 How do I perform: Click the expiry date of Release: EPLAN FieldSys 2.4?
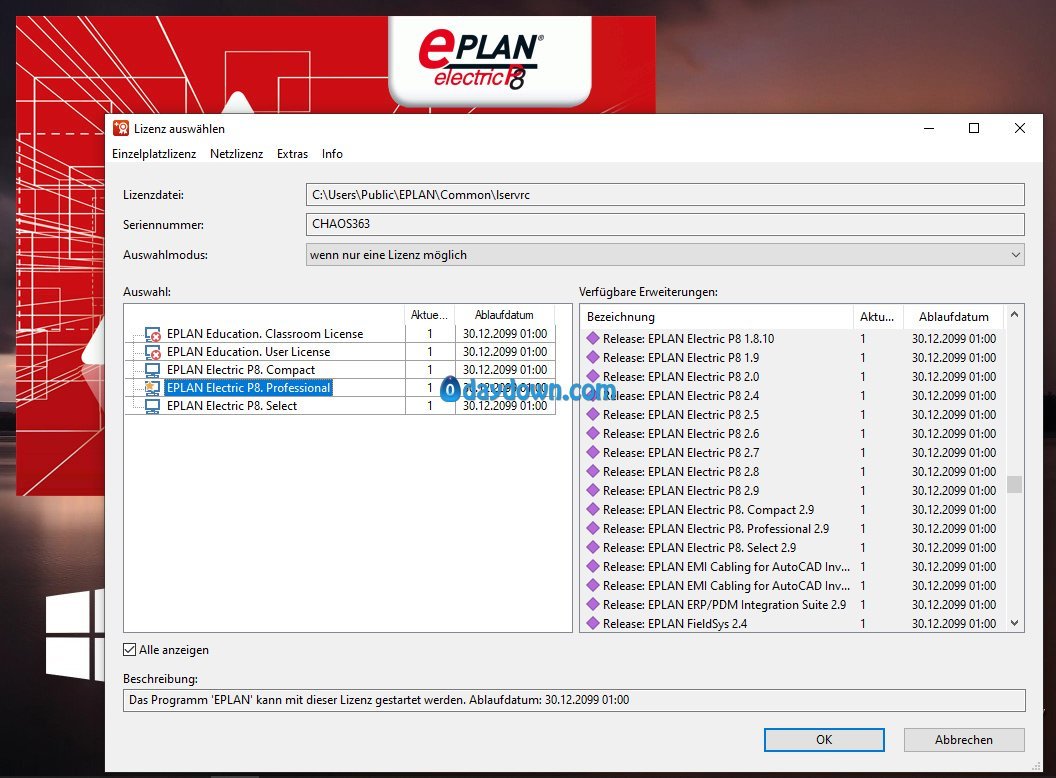[x=954, y=624]
